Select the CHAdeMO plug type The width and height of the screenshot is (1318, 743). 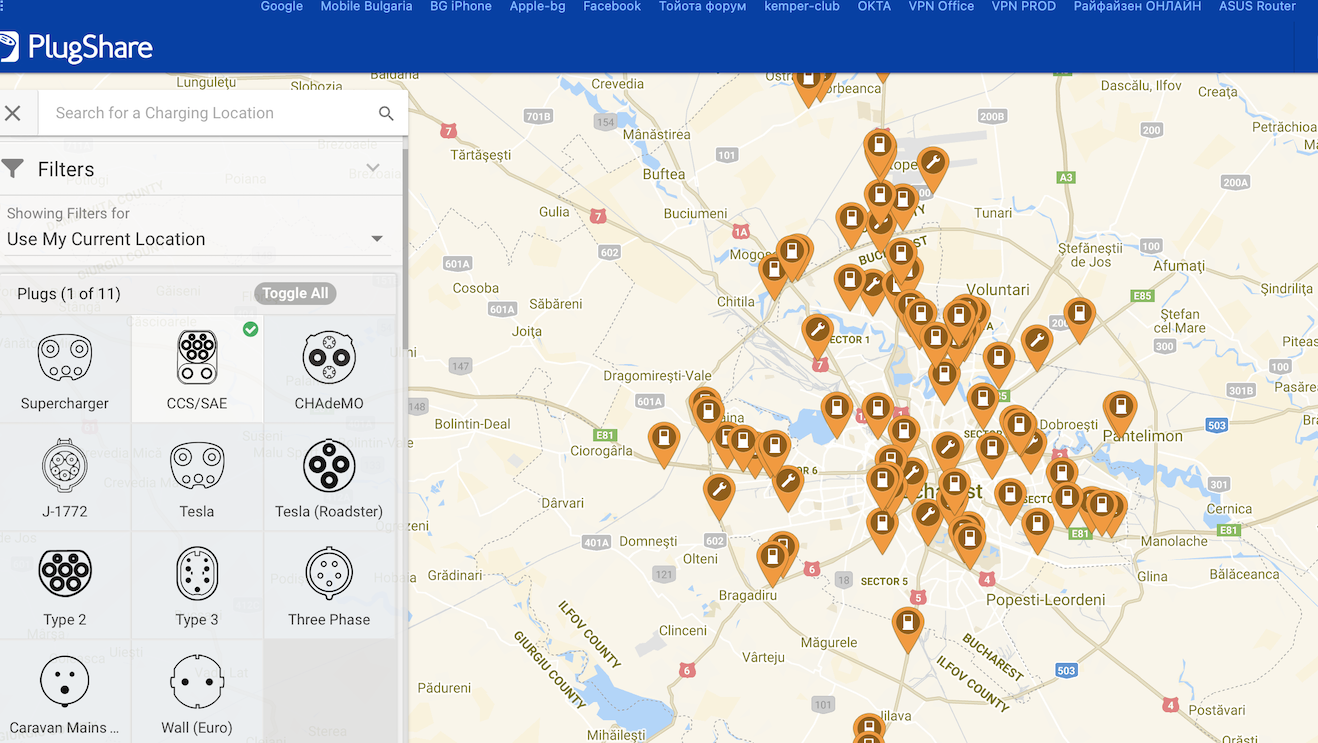[329, 360]
